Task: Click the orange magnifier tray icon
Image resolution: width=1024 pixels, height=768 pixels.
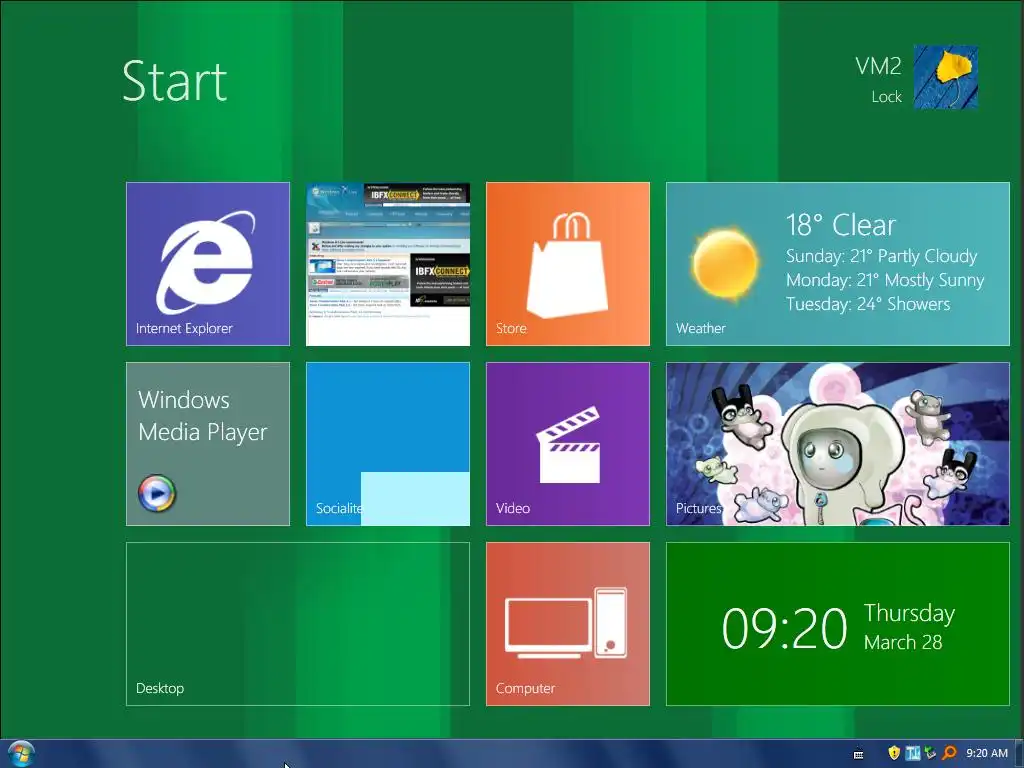Action: 950,753
